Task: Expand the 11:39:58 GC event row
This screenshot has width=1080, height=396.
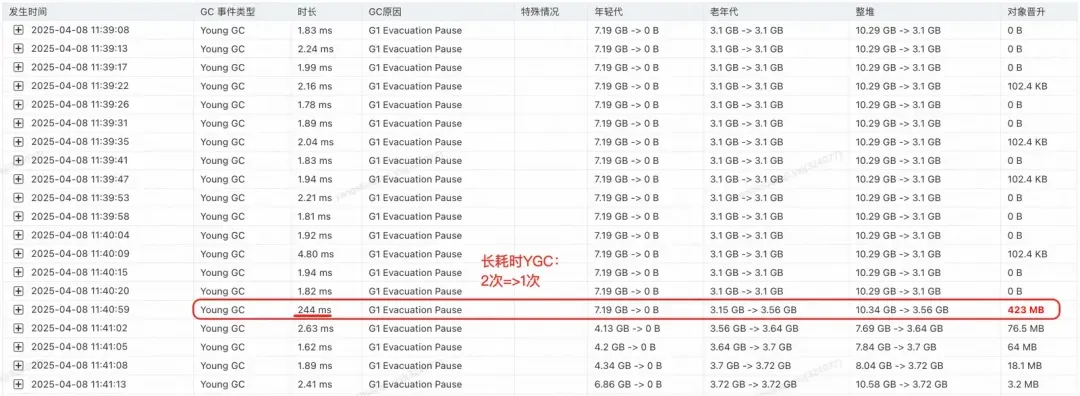Action: coord(19,216)
